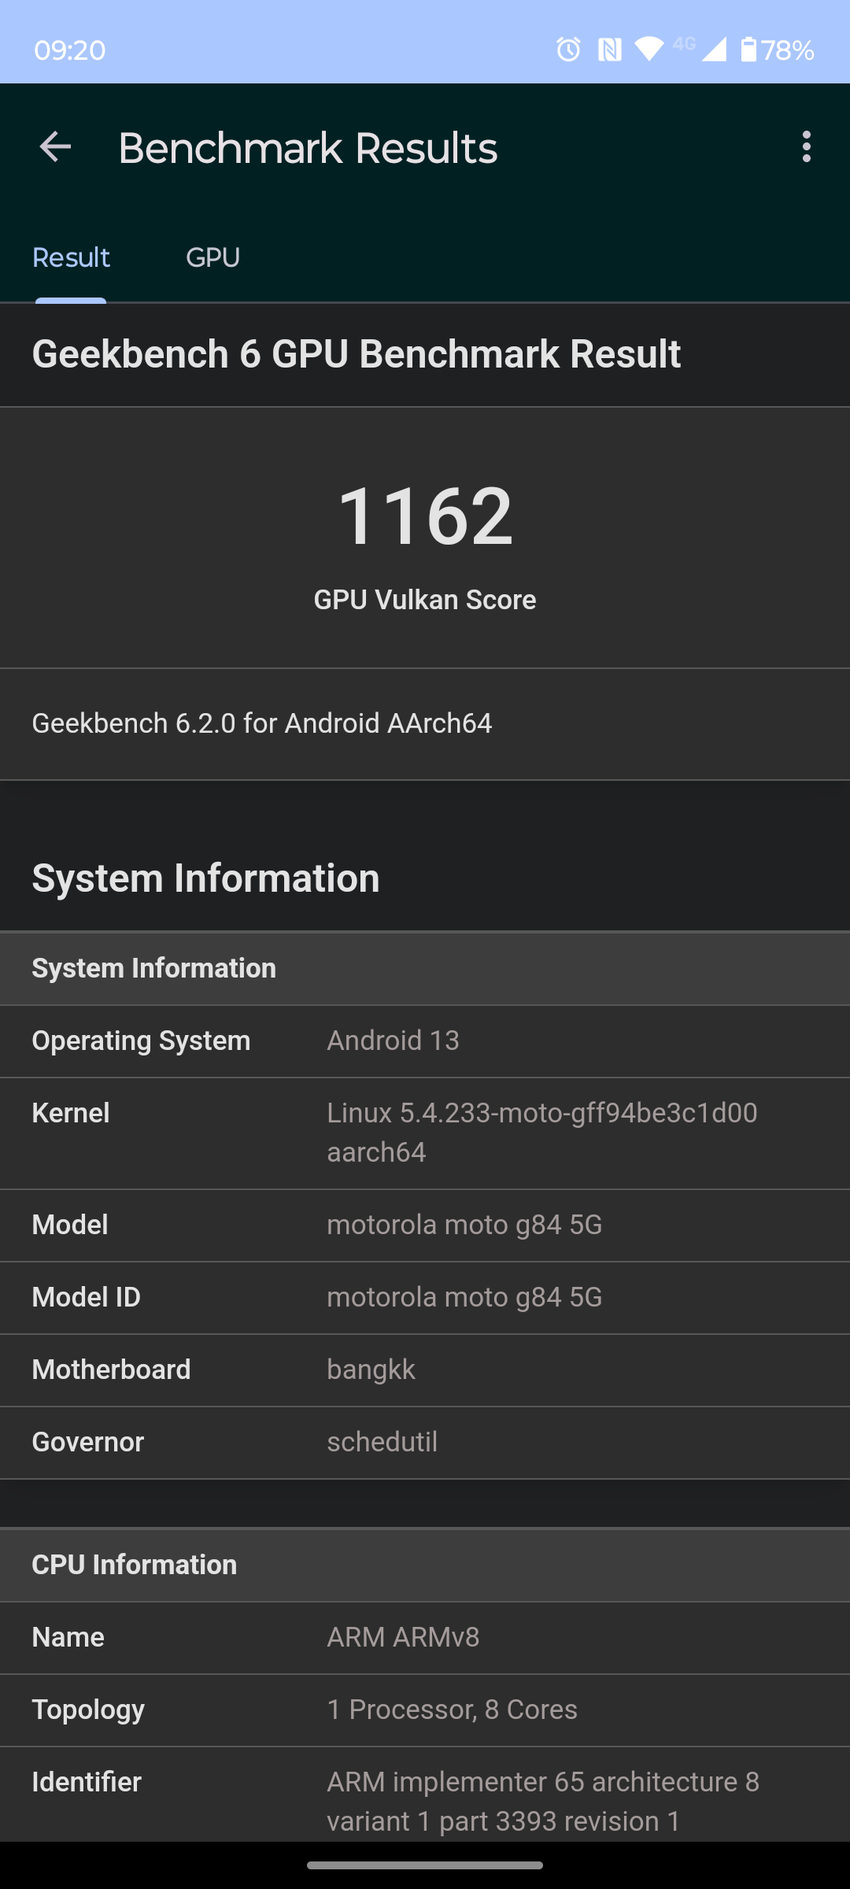Screen dimensions: 850x1889
Task: Tap the 09:20 clock in status bar
Action: (70, 50)
